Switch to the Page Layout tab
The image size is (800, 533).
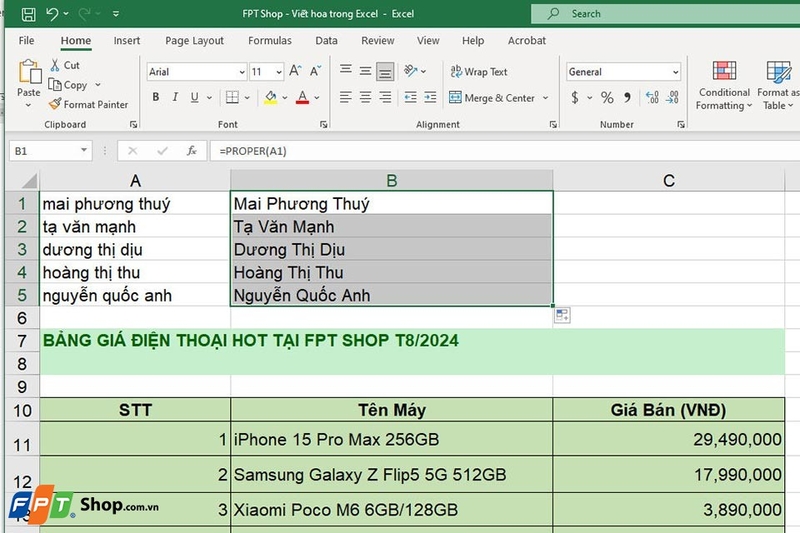click(194, 40)
